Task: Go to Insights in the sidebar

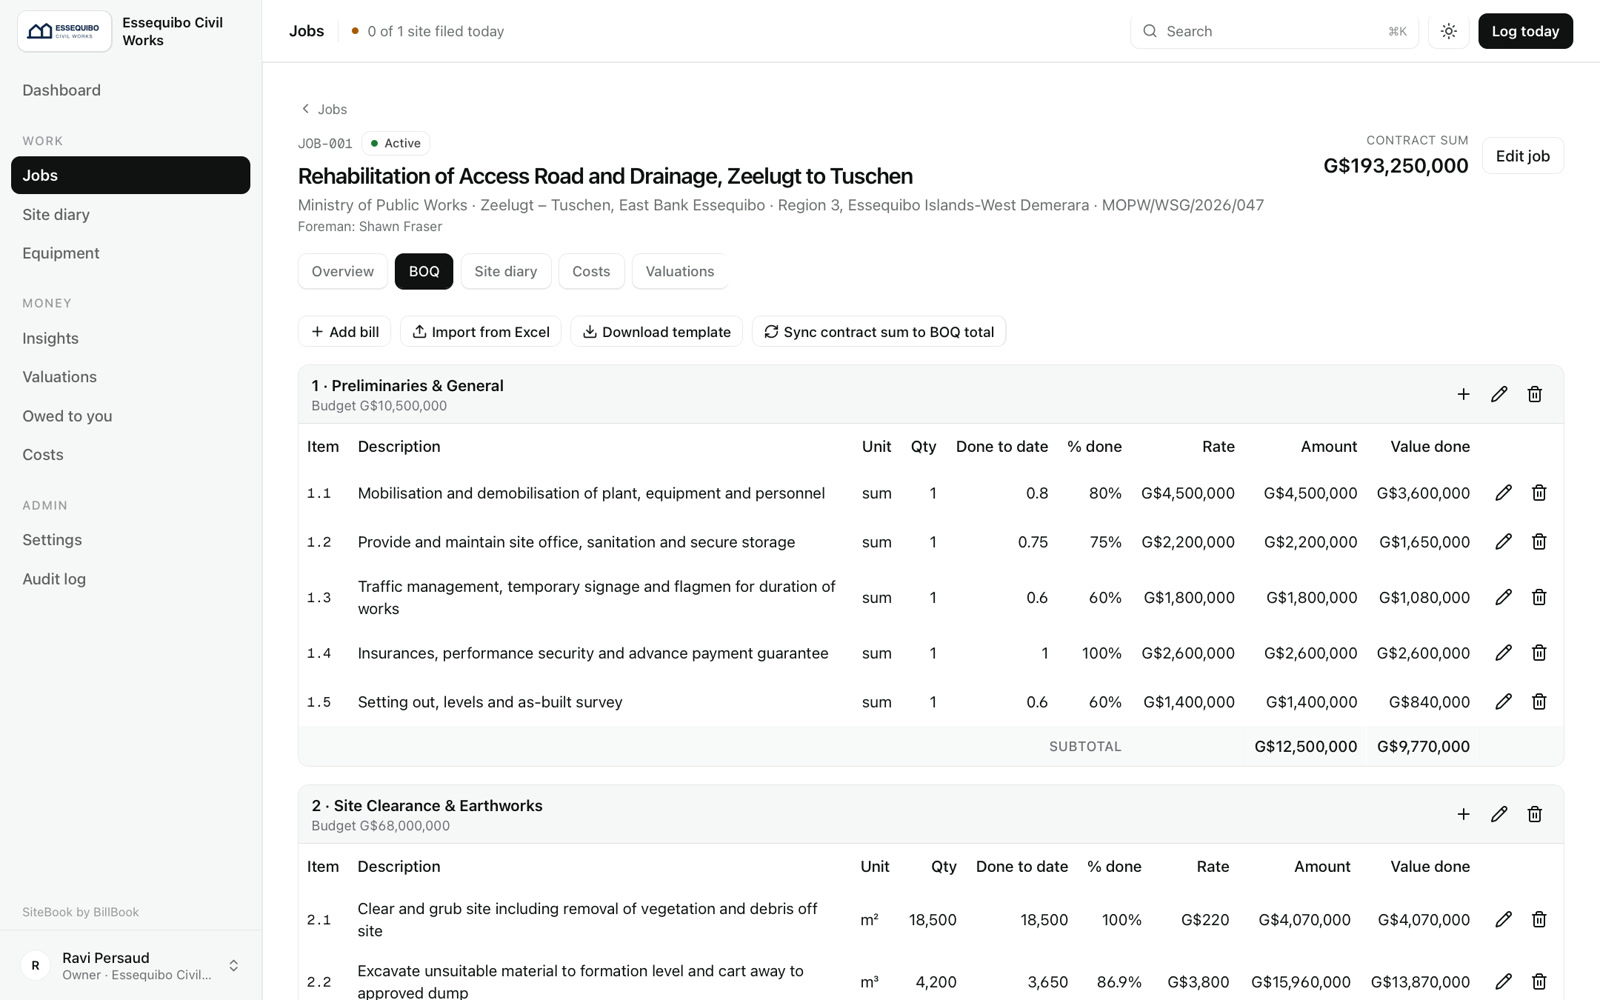Action: 131,338
